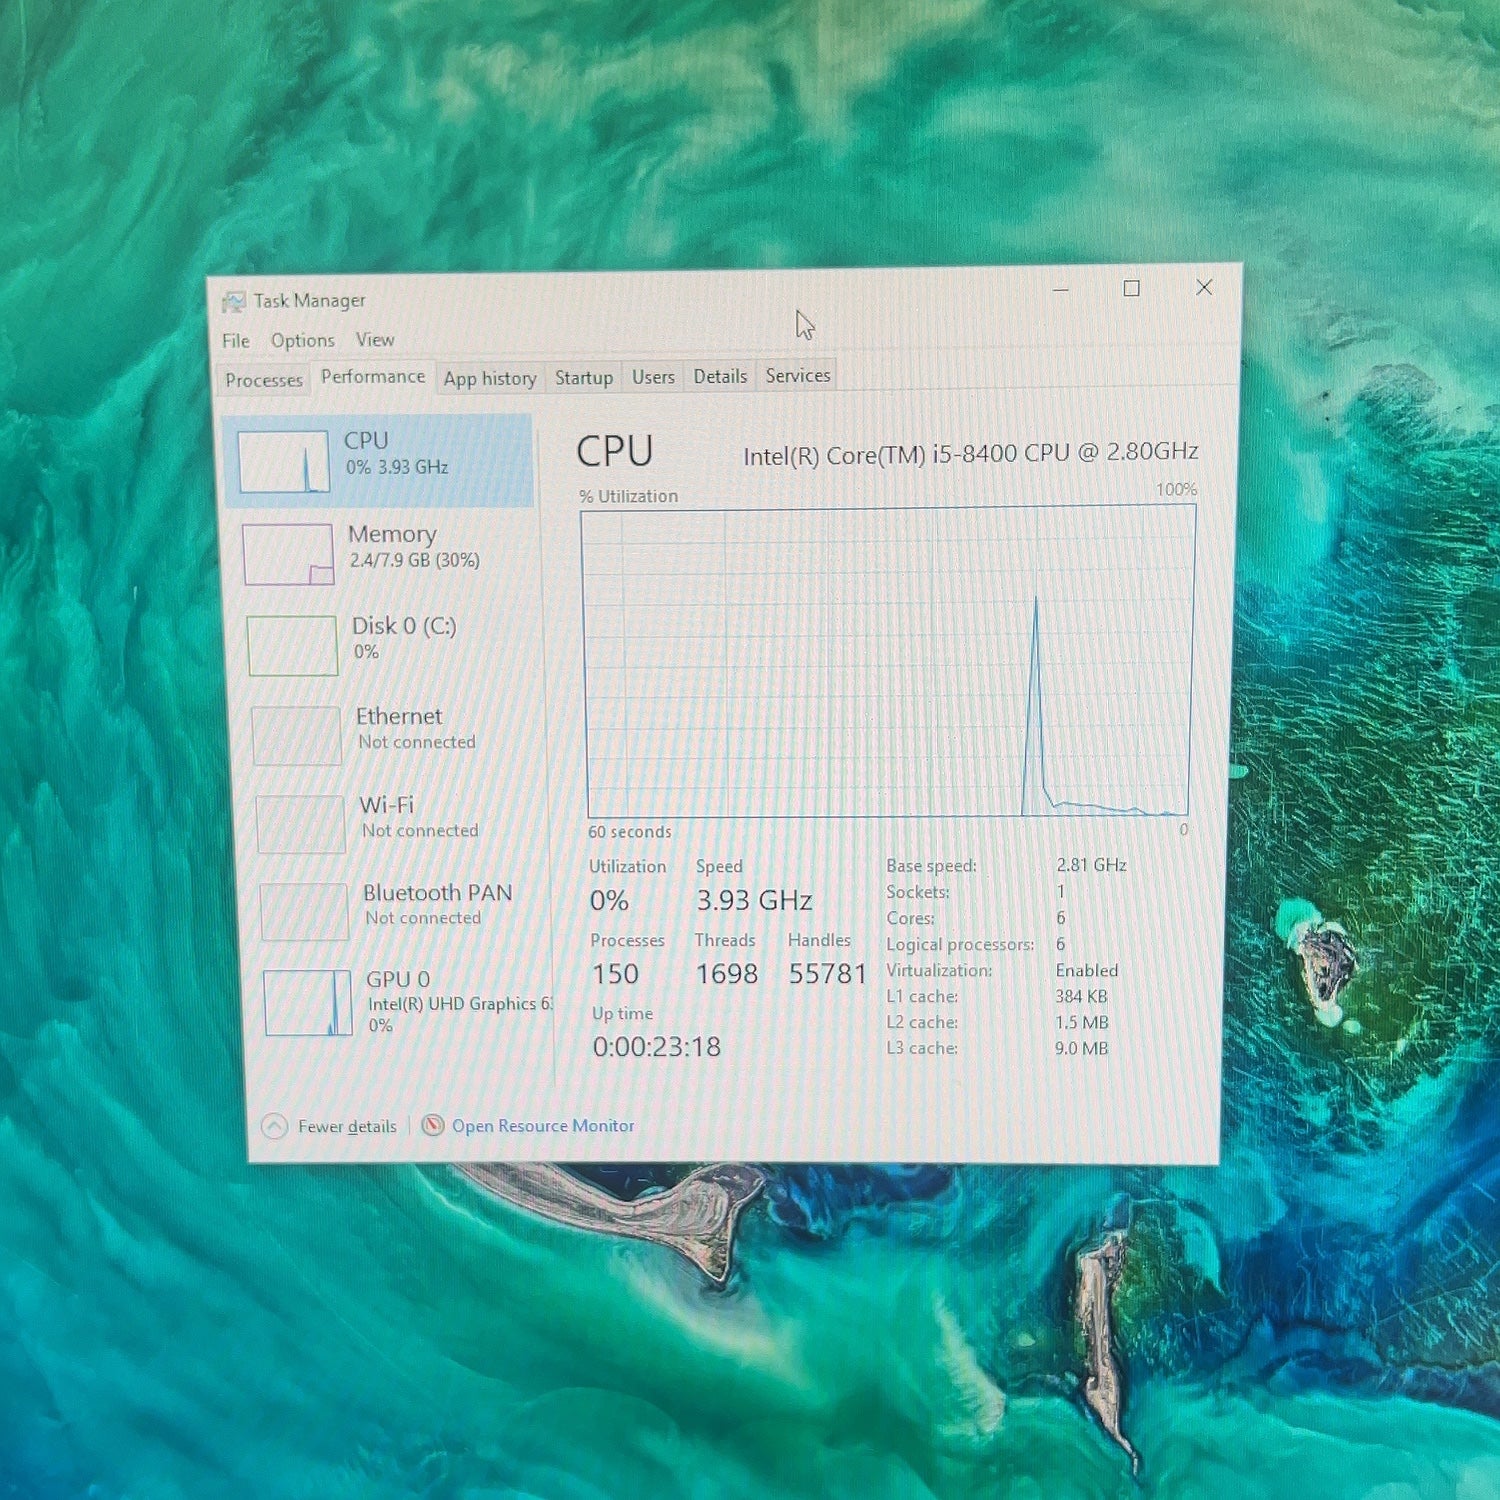Click the Intel Core i5-8400 model text
1500x1500 pixels.
970,454
